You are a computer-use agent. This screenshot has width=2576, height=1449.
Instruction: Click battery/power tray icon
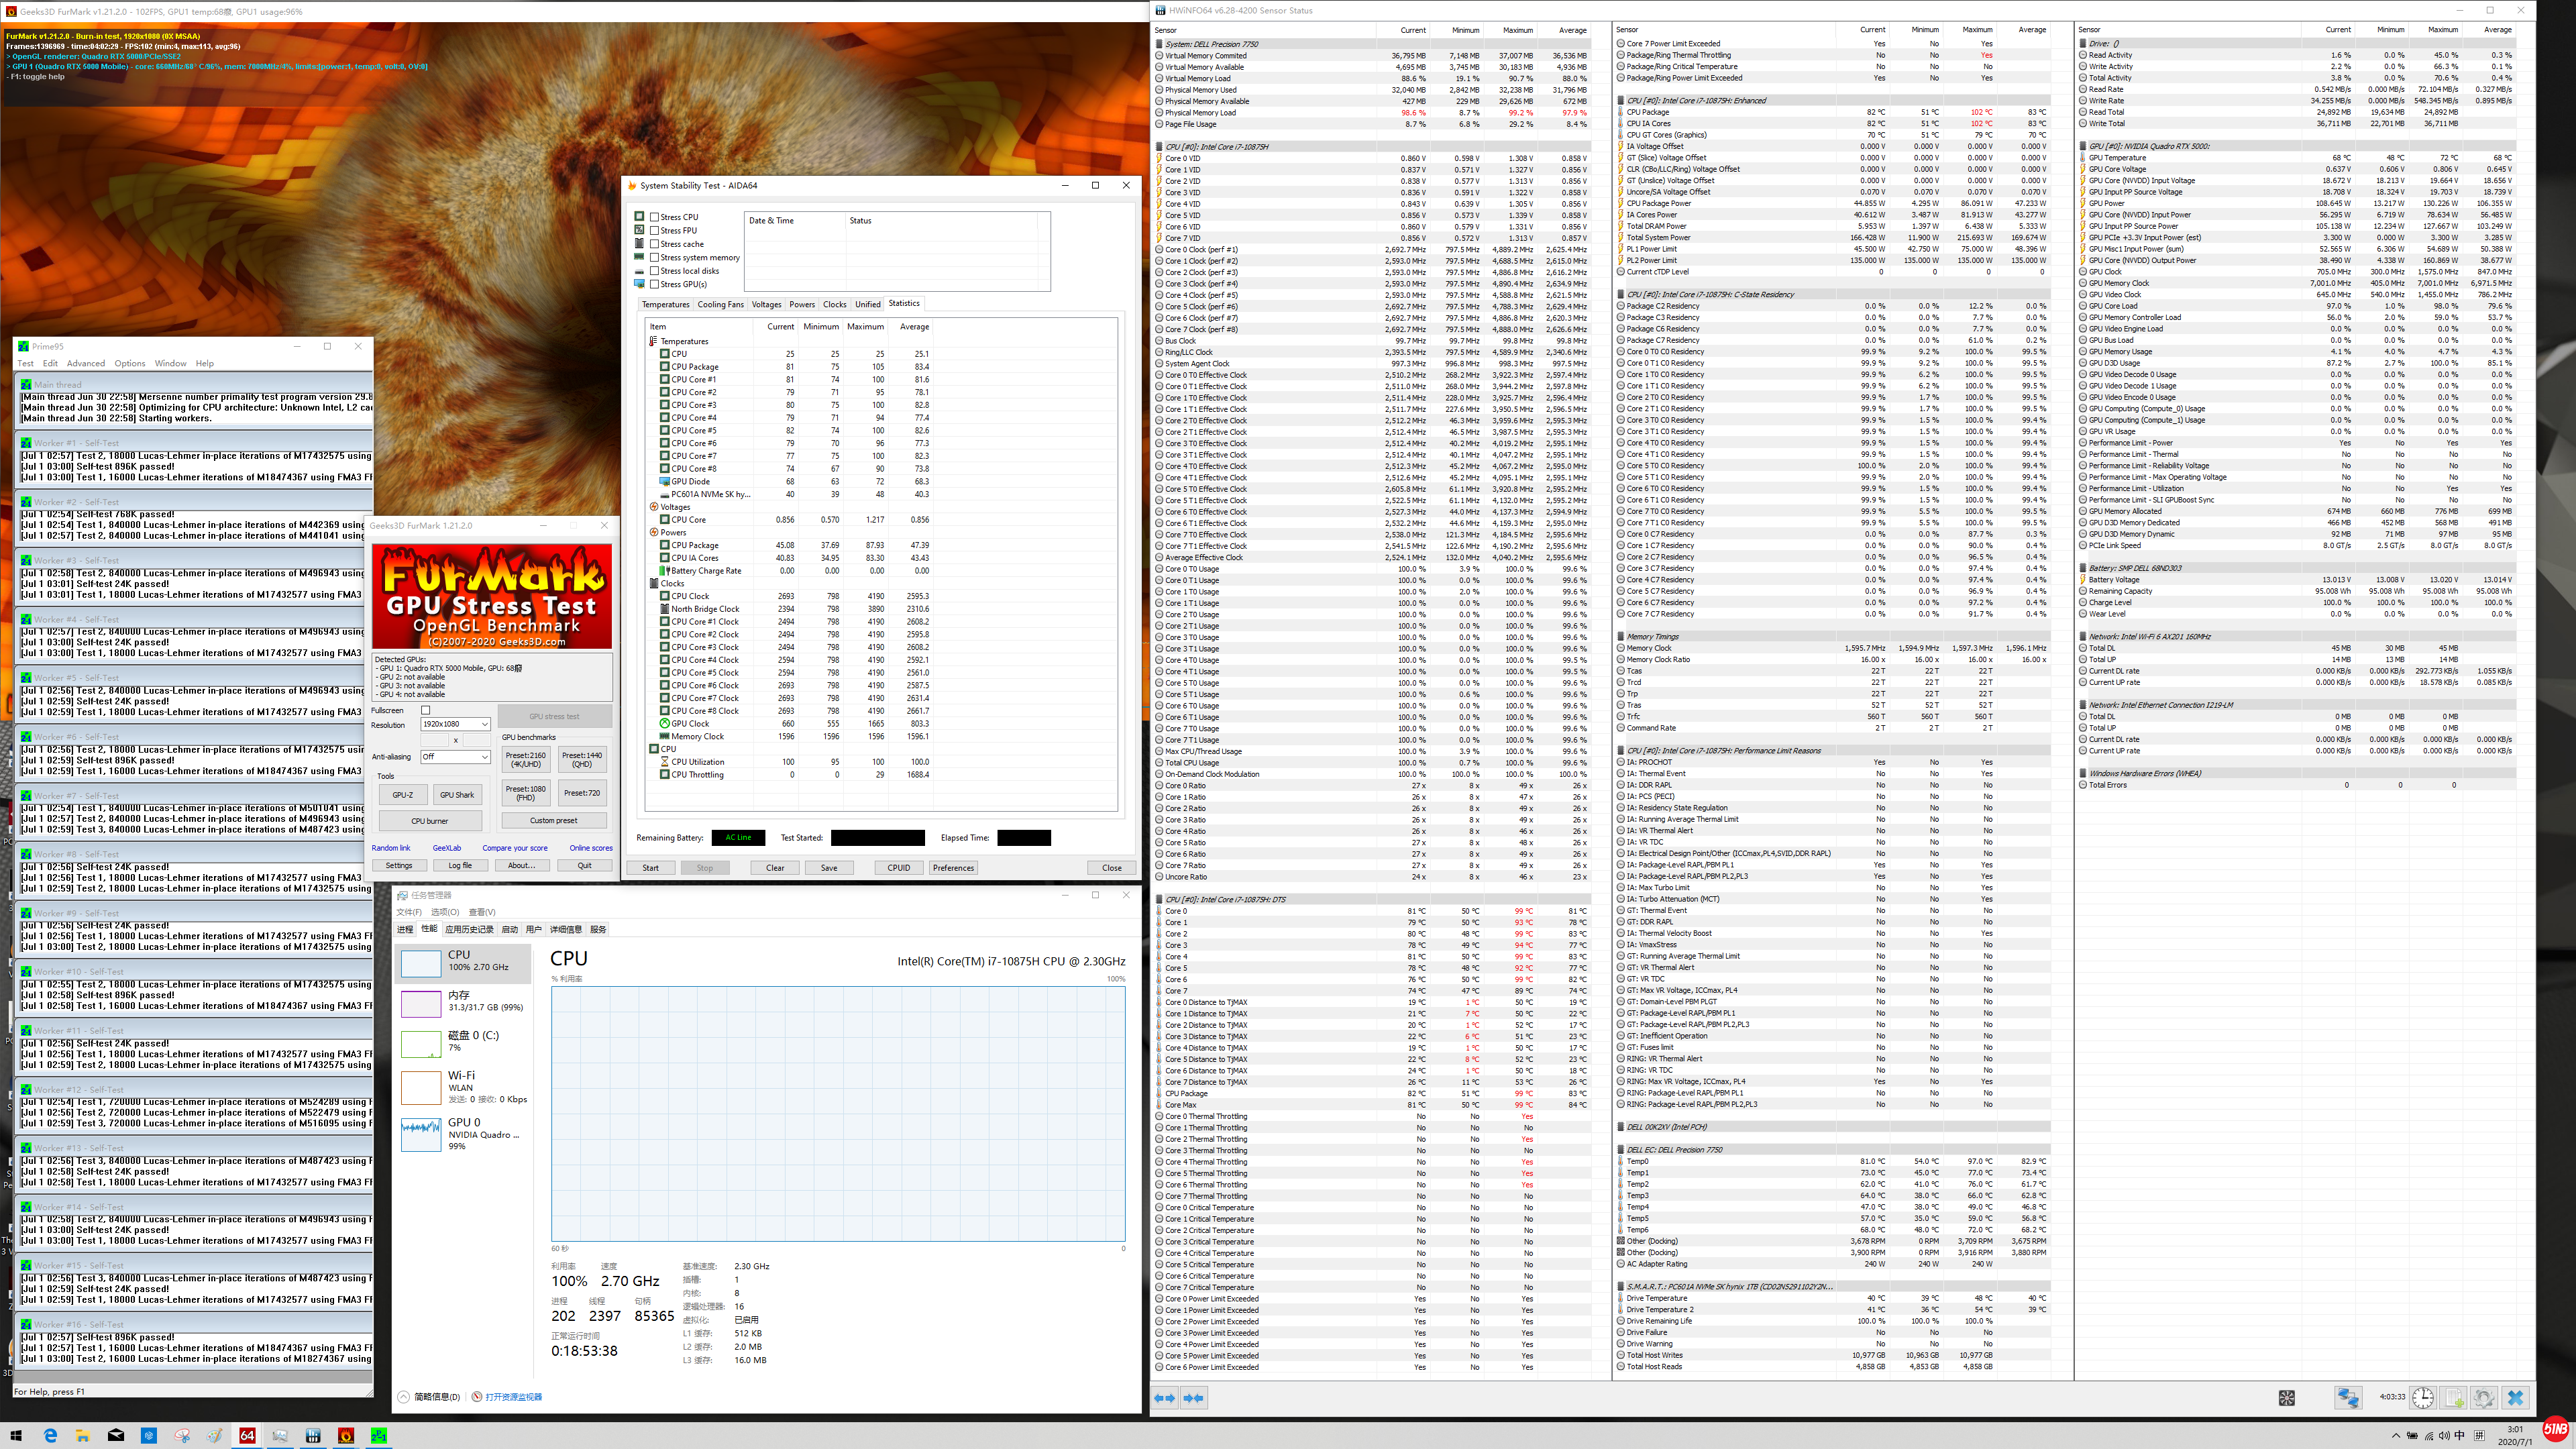click(x=2412, y=1436)
